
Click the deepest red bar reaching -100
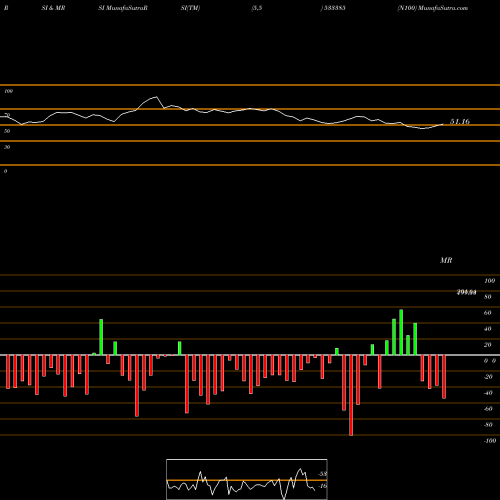click(351, 395)
